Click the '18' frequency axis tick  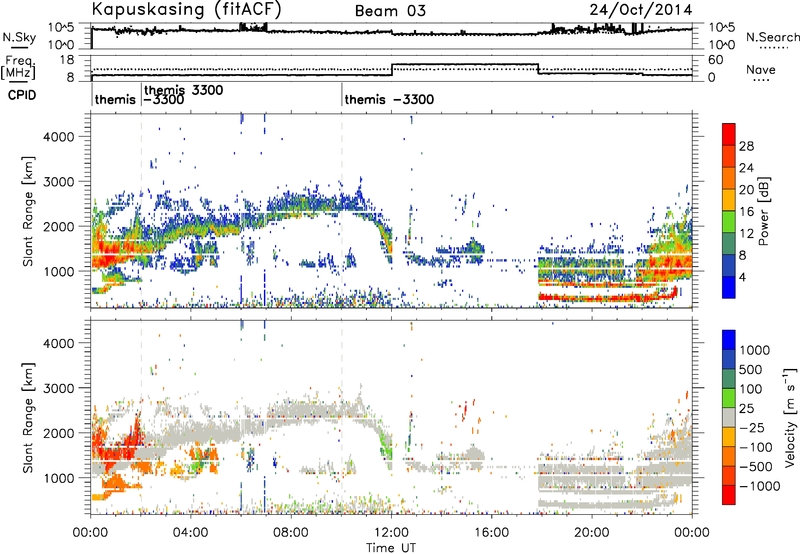66,60
